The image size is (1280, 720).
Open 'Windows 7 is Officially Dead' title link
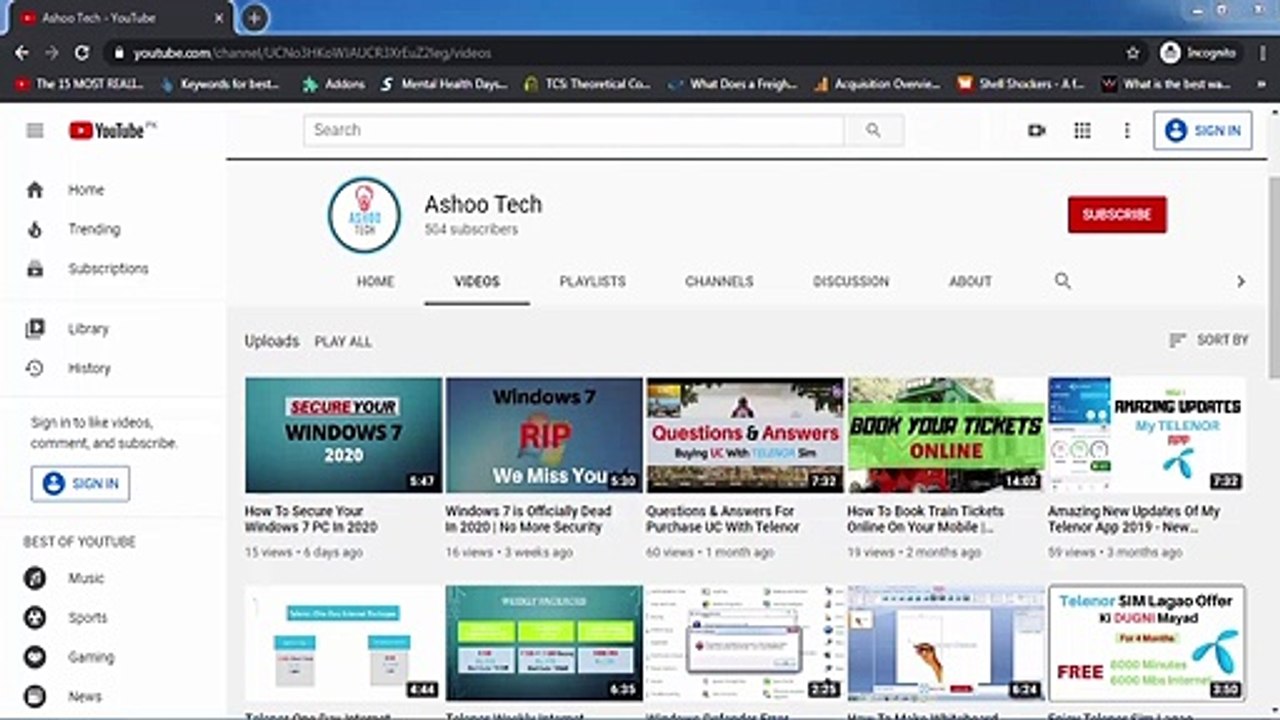coord(528,518)
